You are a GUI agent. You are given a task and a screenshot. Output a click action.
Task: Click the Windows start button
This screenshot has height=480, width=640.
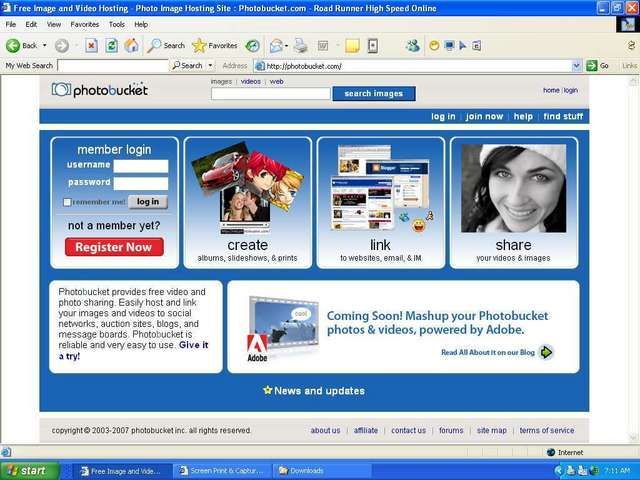click(30, 471)
